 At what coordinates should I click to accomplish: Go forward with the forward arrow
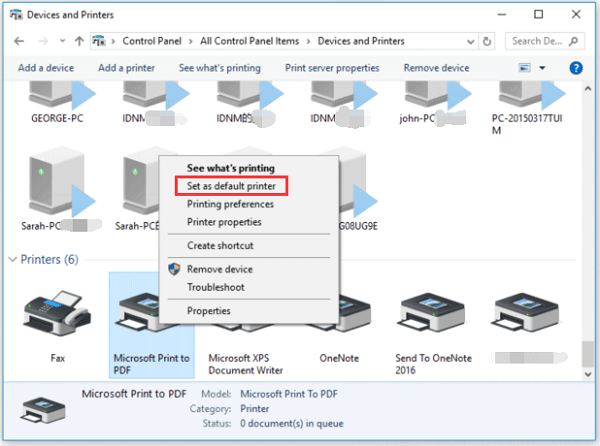pyautogui.click(x=43, y=41)
